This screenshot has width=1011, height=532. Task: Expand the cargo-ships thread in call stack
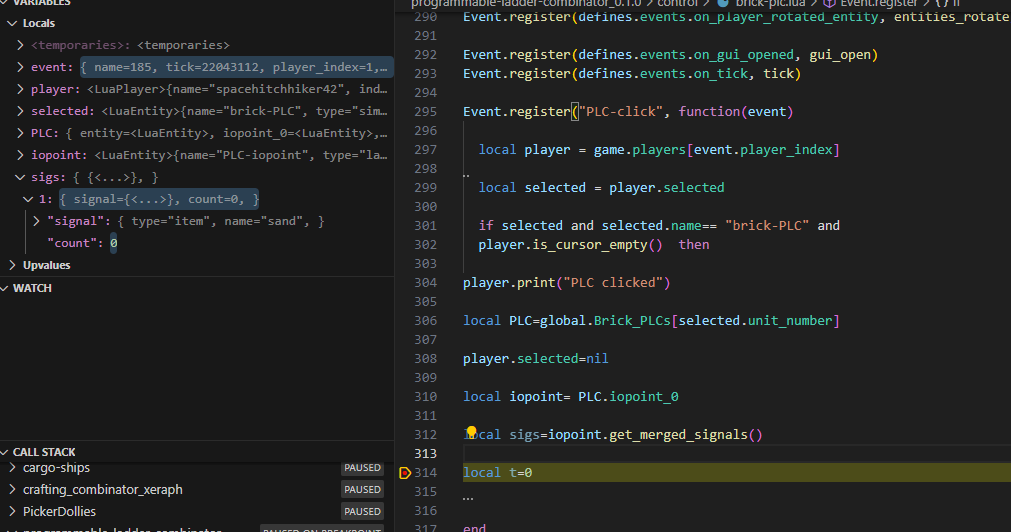[12, 468]
